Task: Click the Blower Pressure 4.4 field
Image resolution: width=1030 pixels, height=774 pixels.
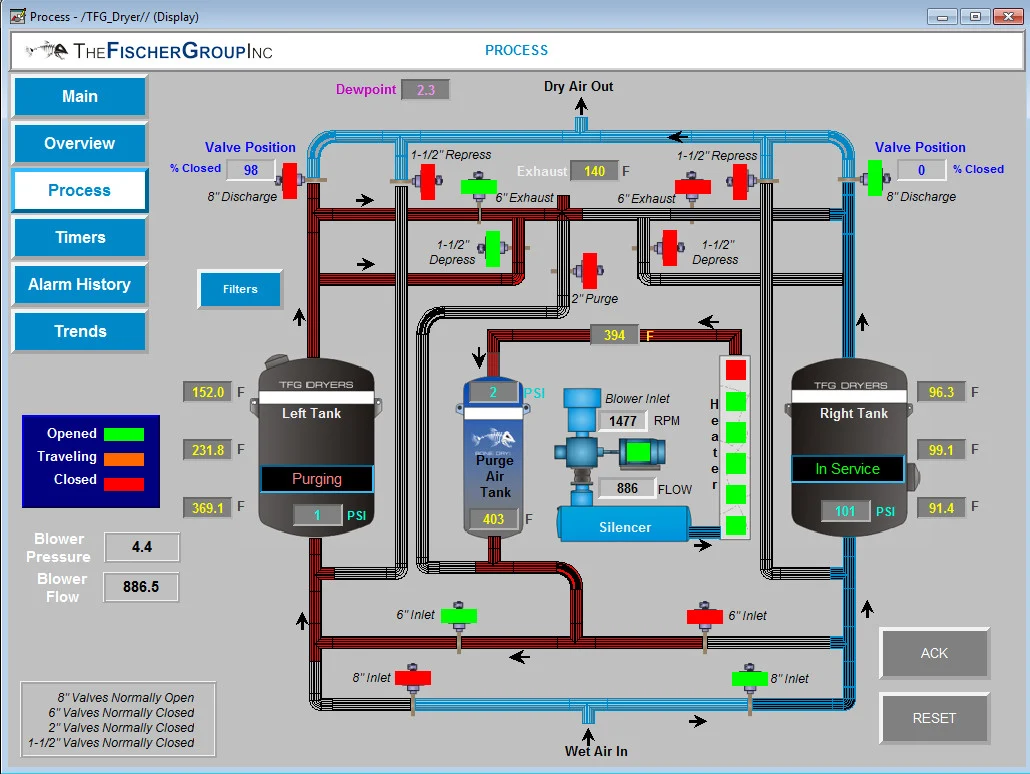Action: (142, 547)
